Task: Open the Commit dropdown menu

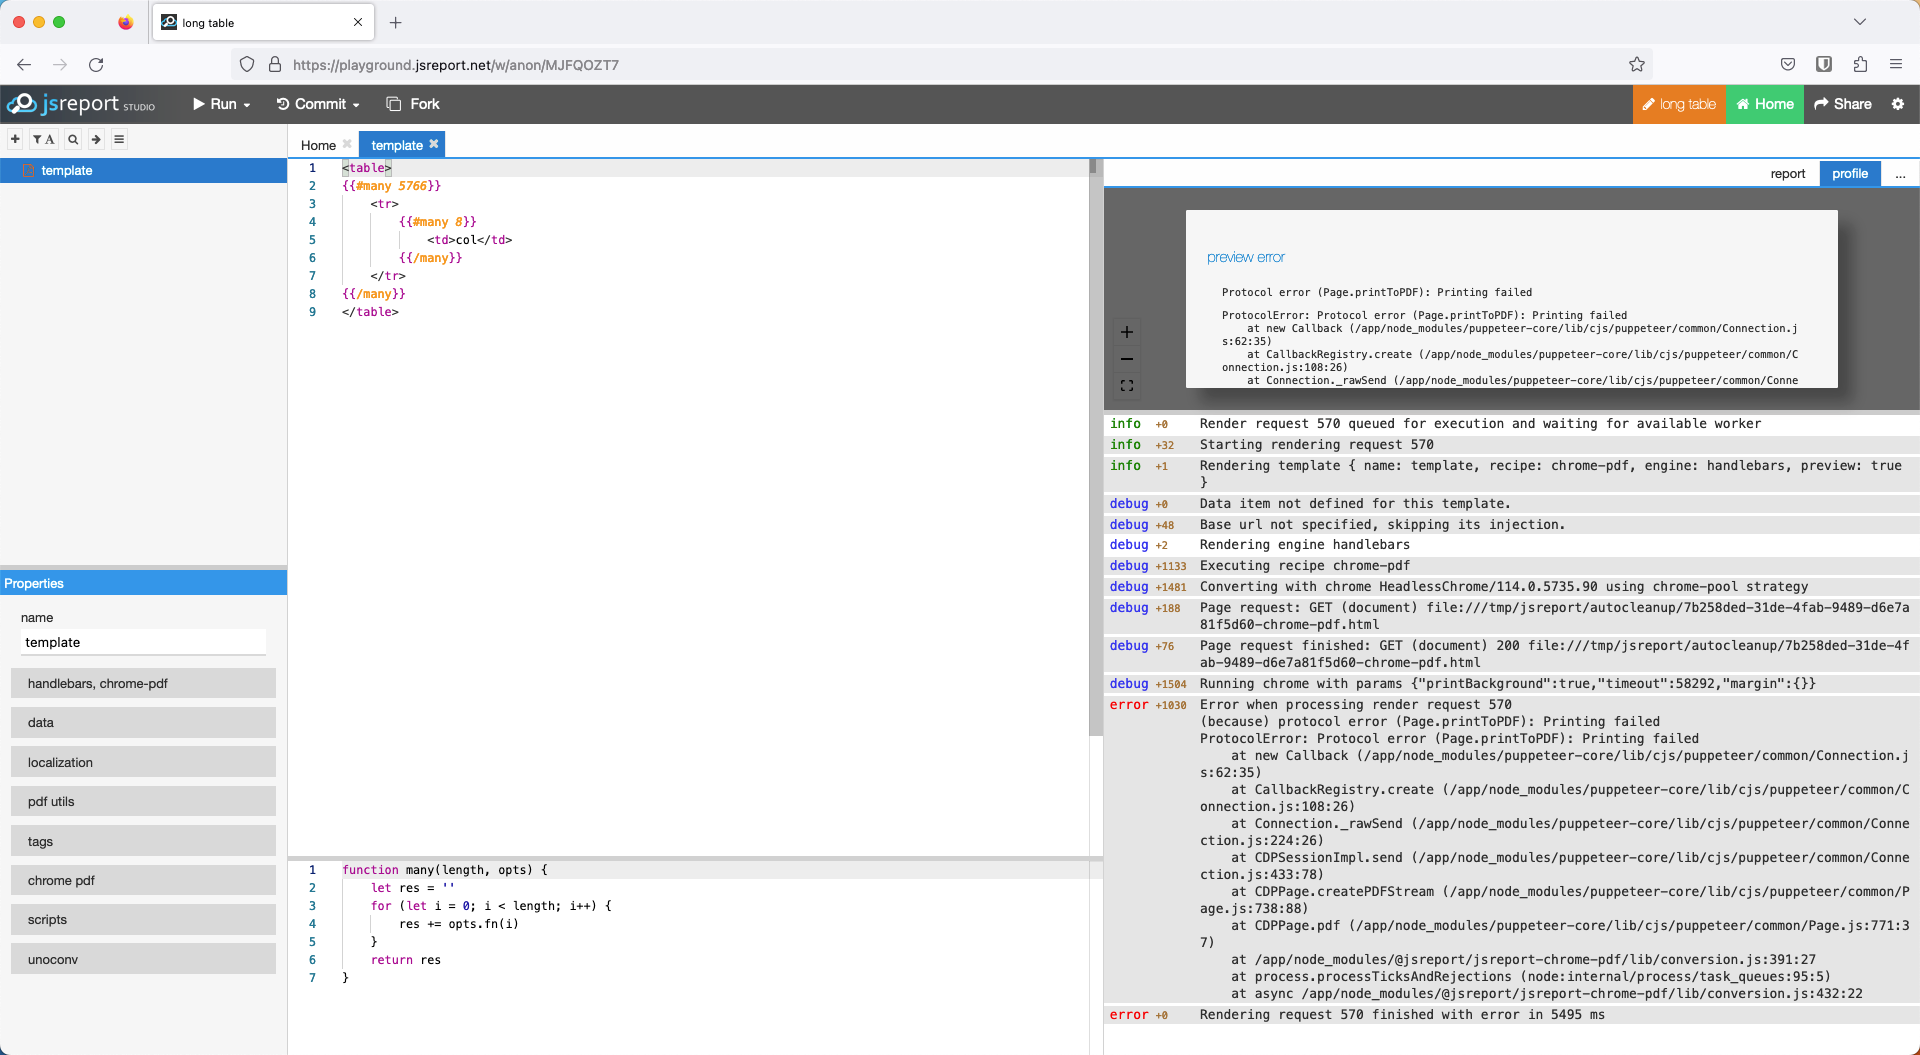Action: (317, 103)
